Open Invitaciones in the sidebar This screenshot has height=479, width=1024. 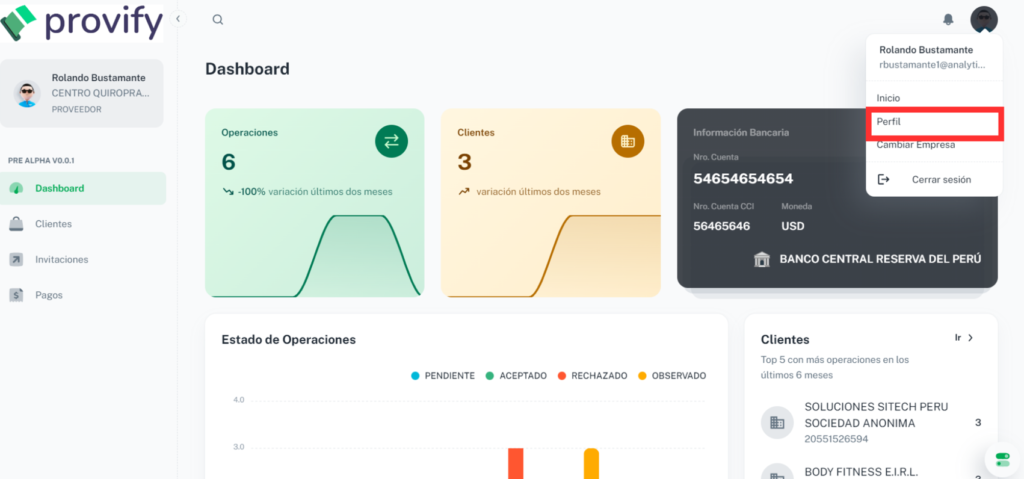(82, 259)
